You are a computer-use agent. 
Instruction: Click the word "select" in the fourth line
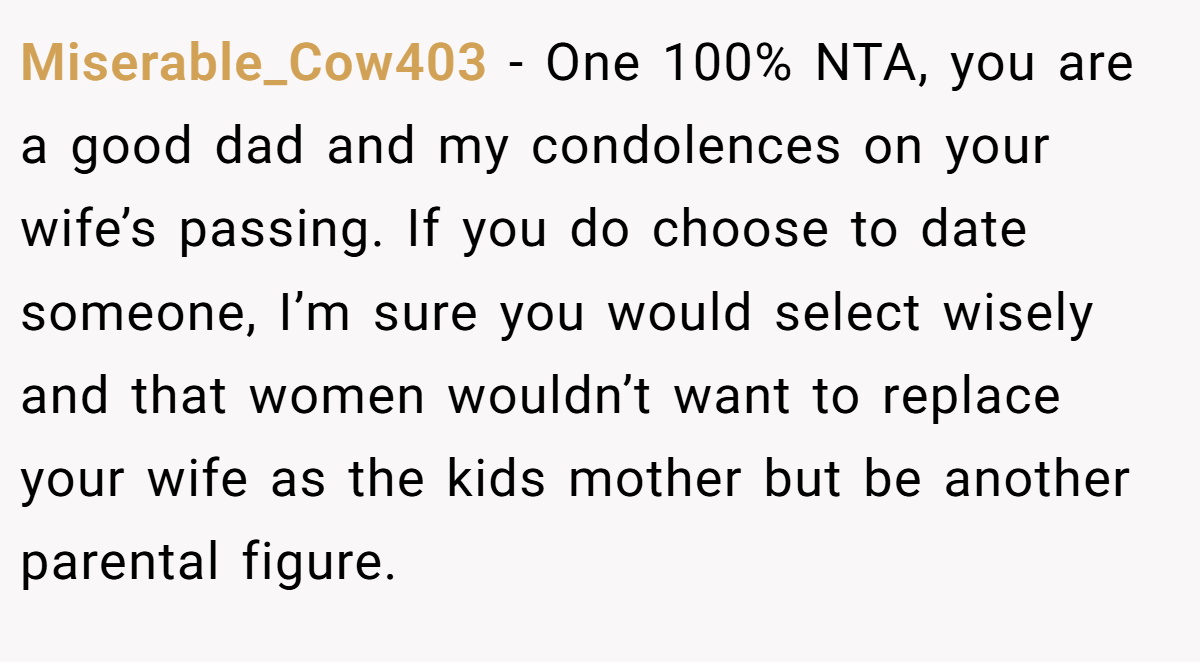847,313
